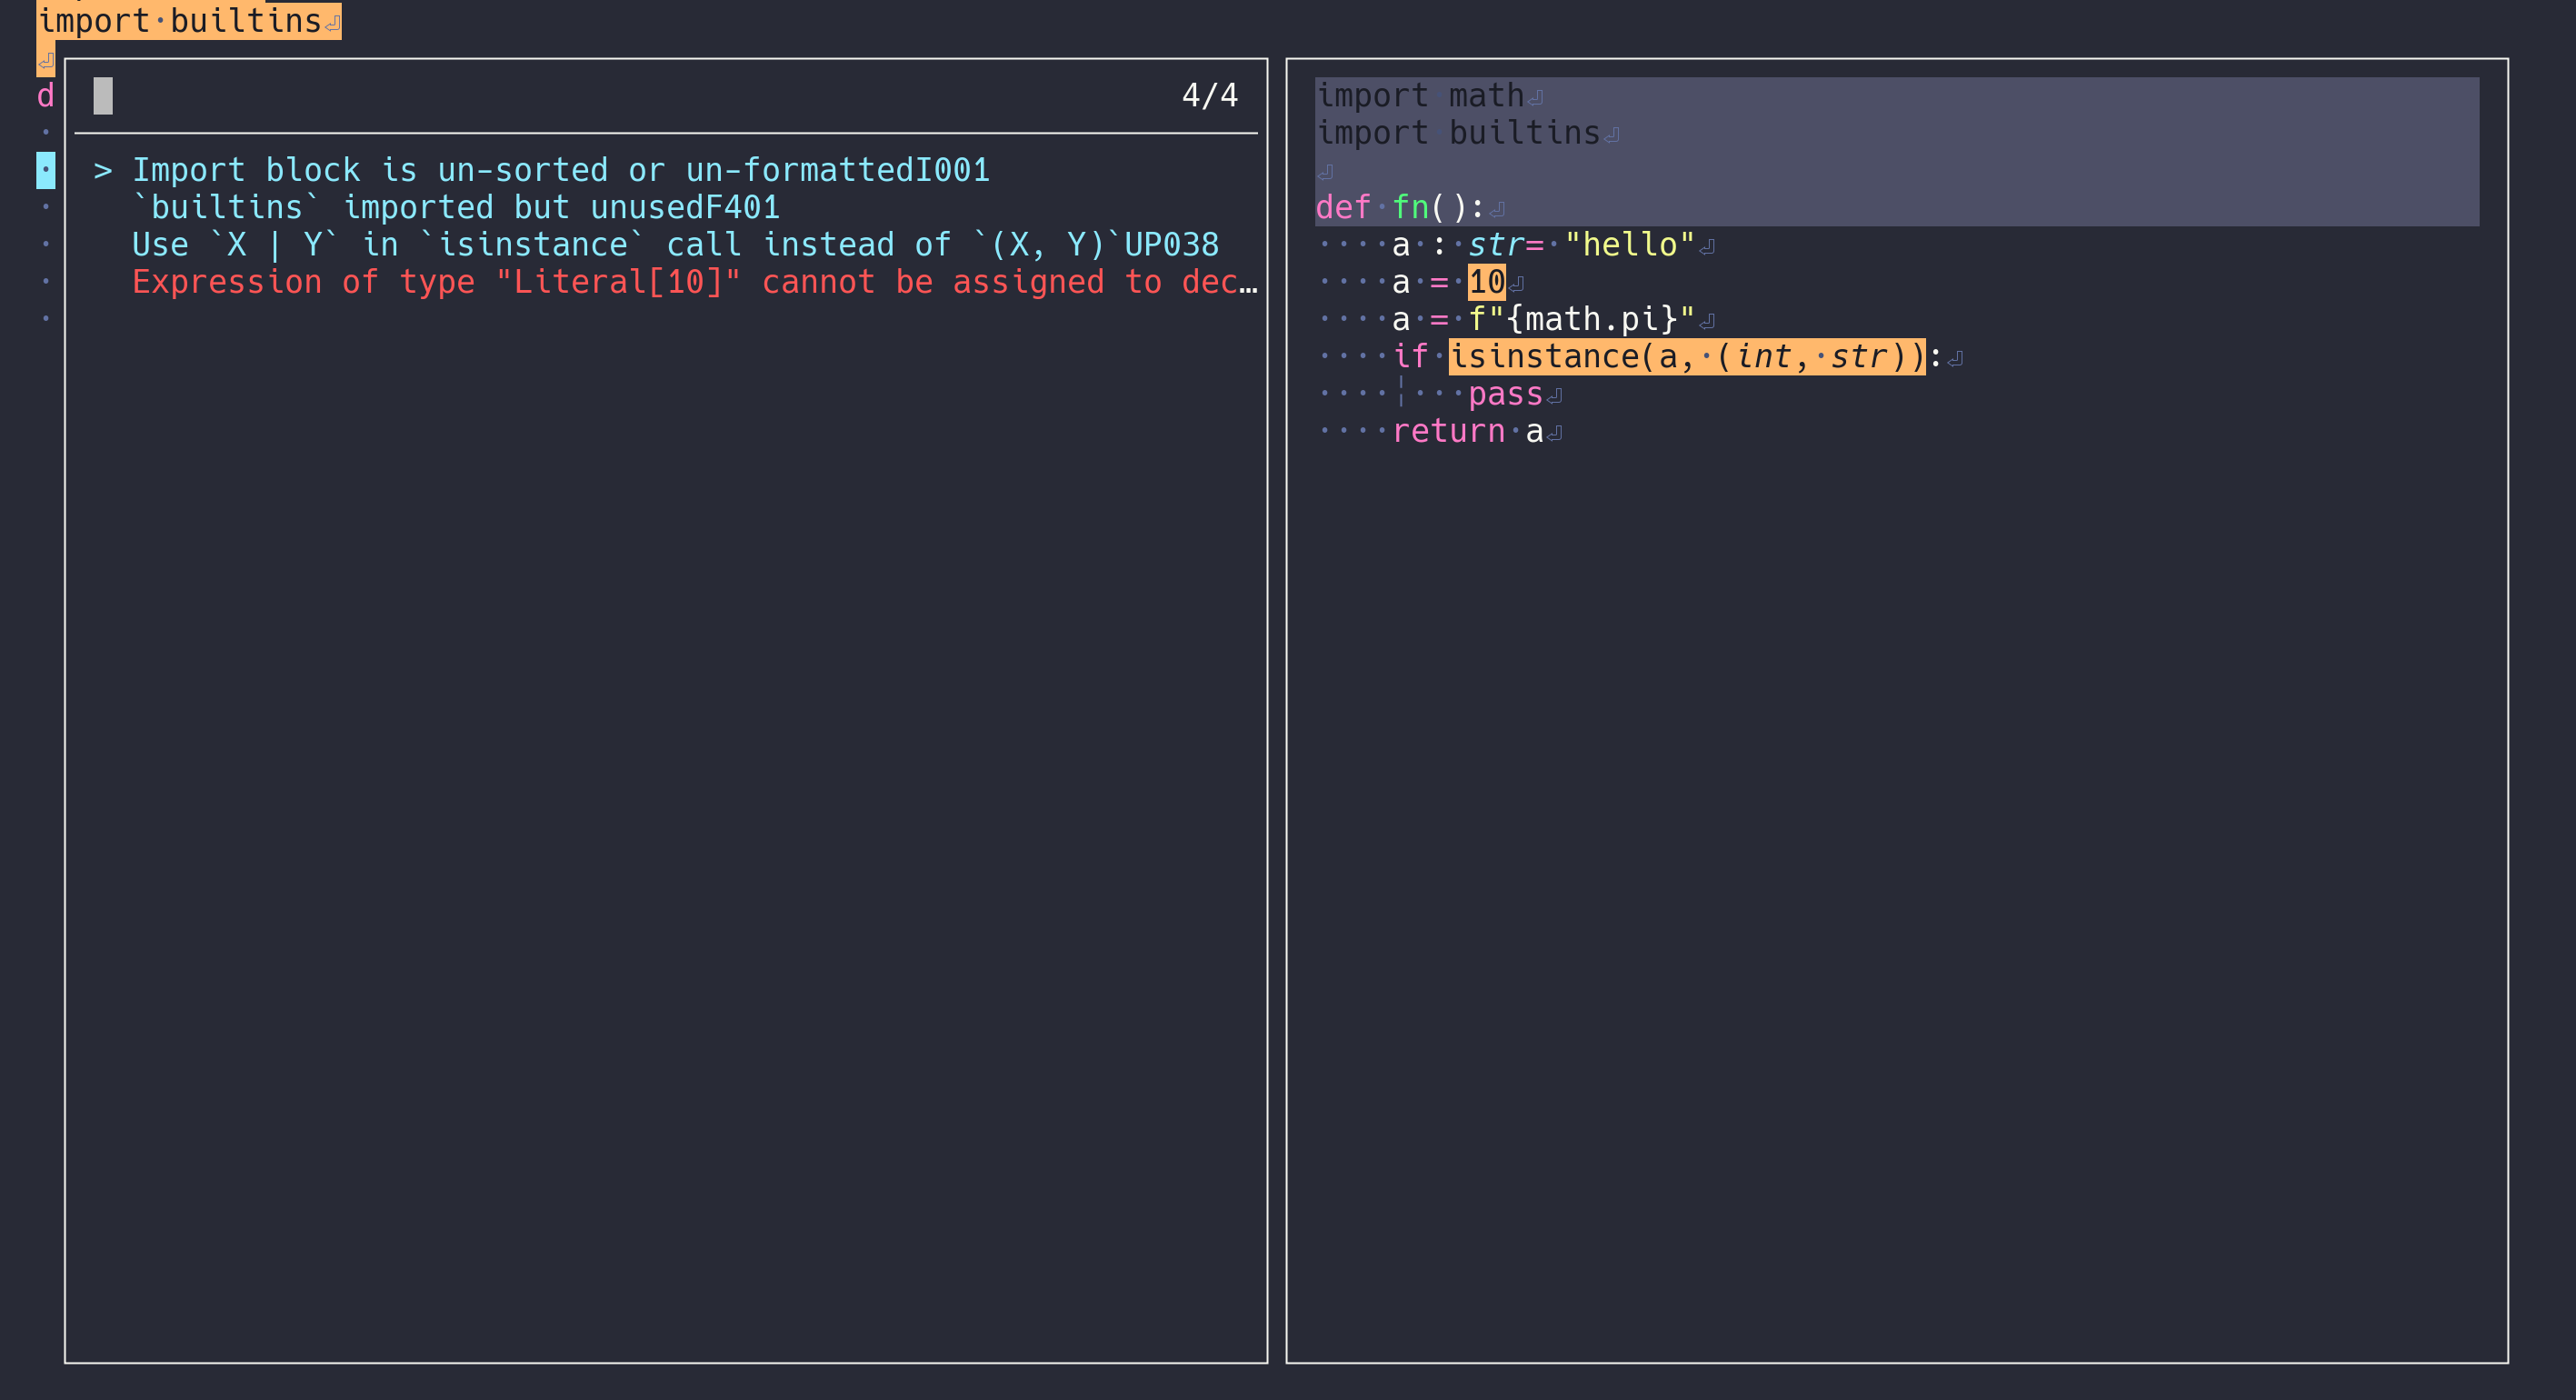Click the highlighted "isinstance(a, (int, str))" region
This screenshot has width=2576, height=1400.
(x=1687, y=356)
